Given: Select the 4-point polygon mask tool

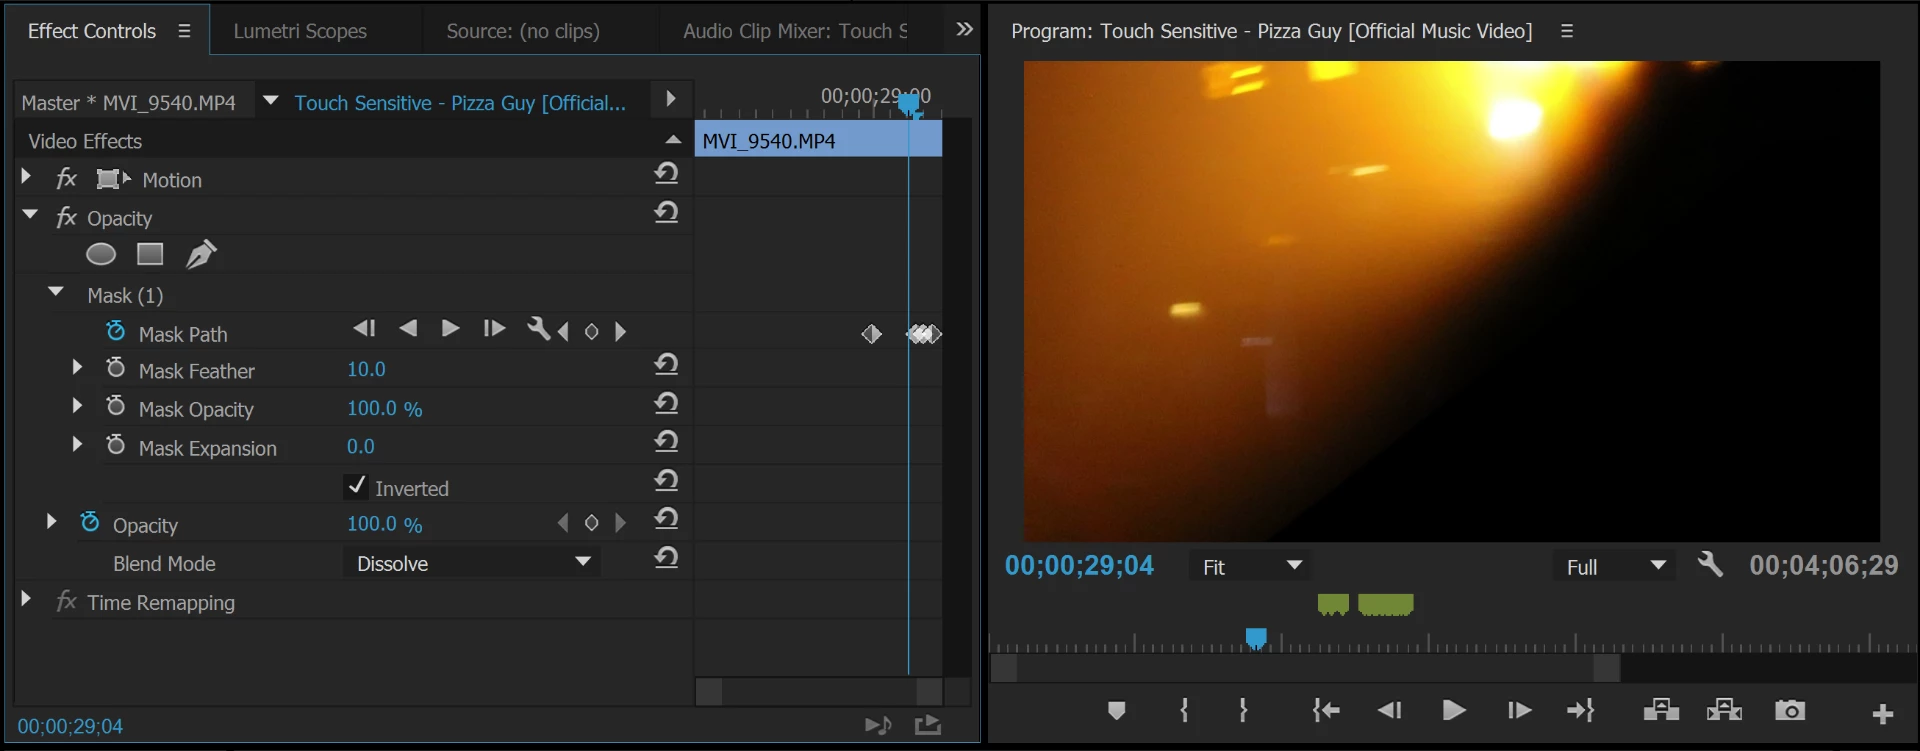Looking at the screenshot, I should point(150,254).
